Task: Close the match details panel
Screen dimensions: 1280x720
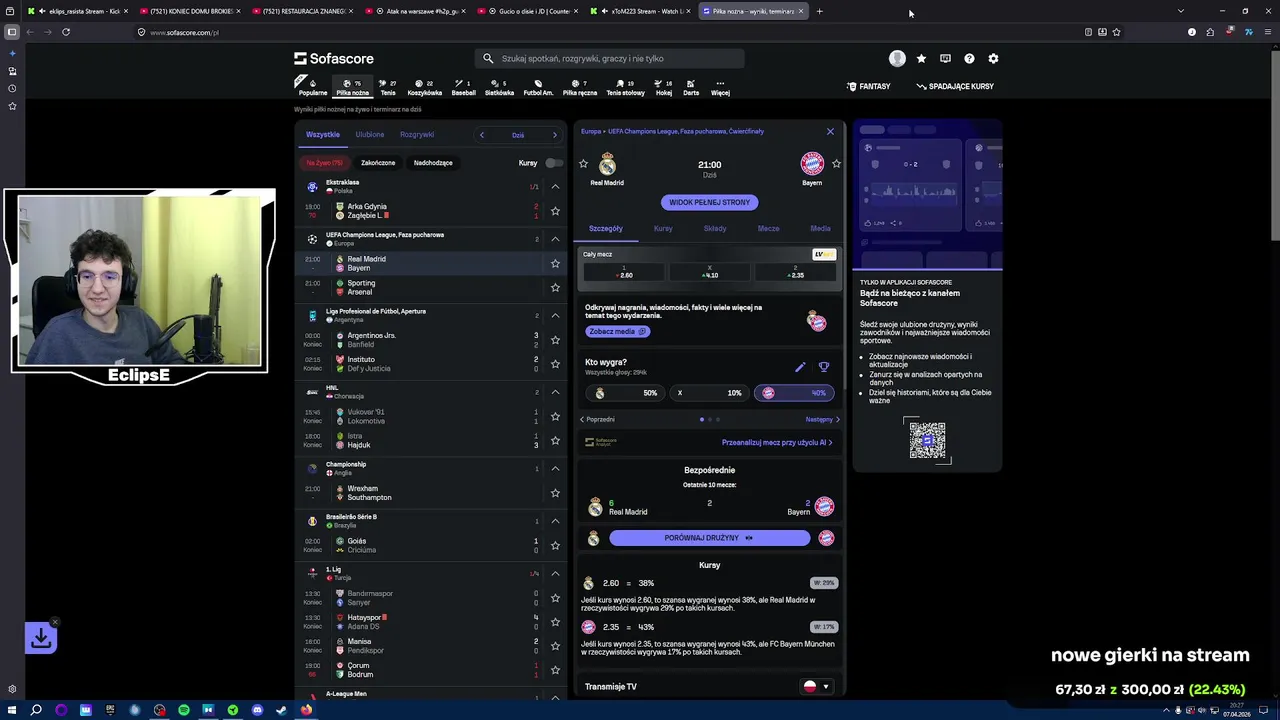Action: pos(830,131)
